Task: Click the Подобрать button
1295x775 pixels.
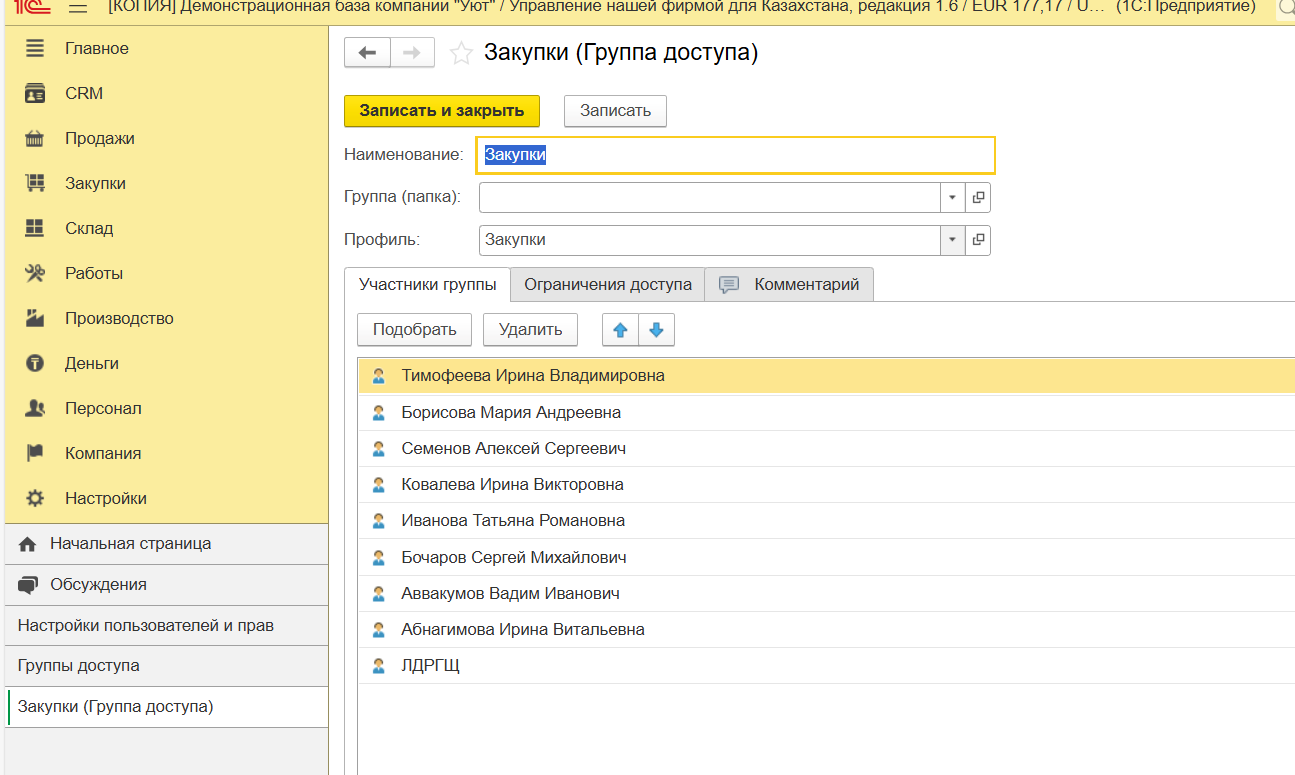Action: (x=414, y=330)
